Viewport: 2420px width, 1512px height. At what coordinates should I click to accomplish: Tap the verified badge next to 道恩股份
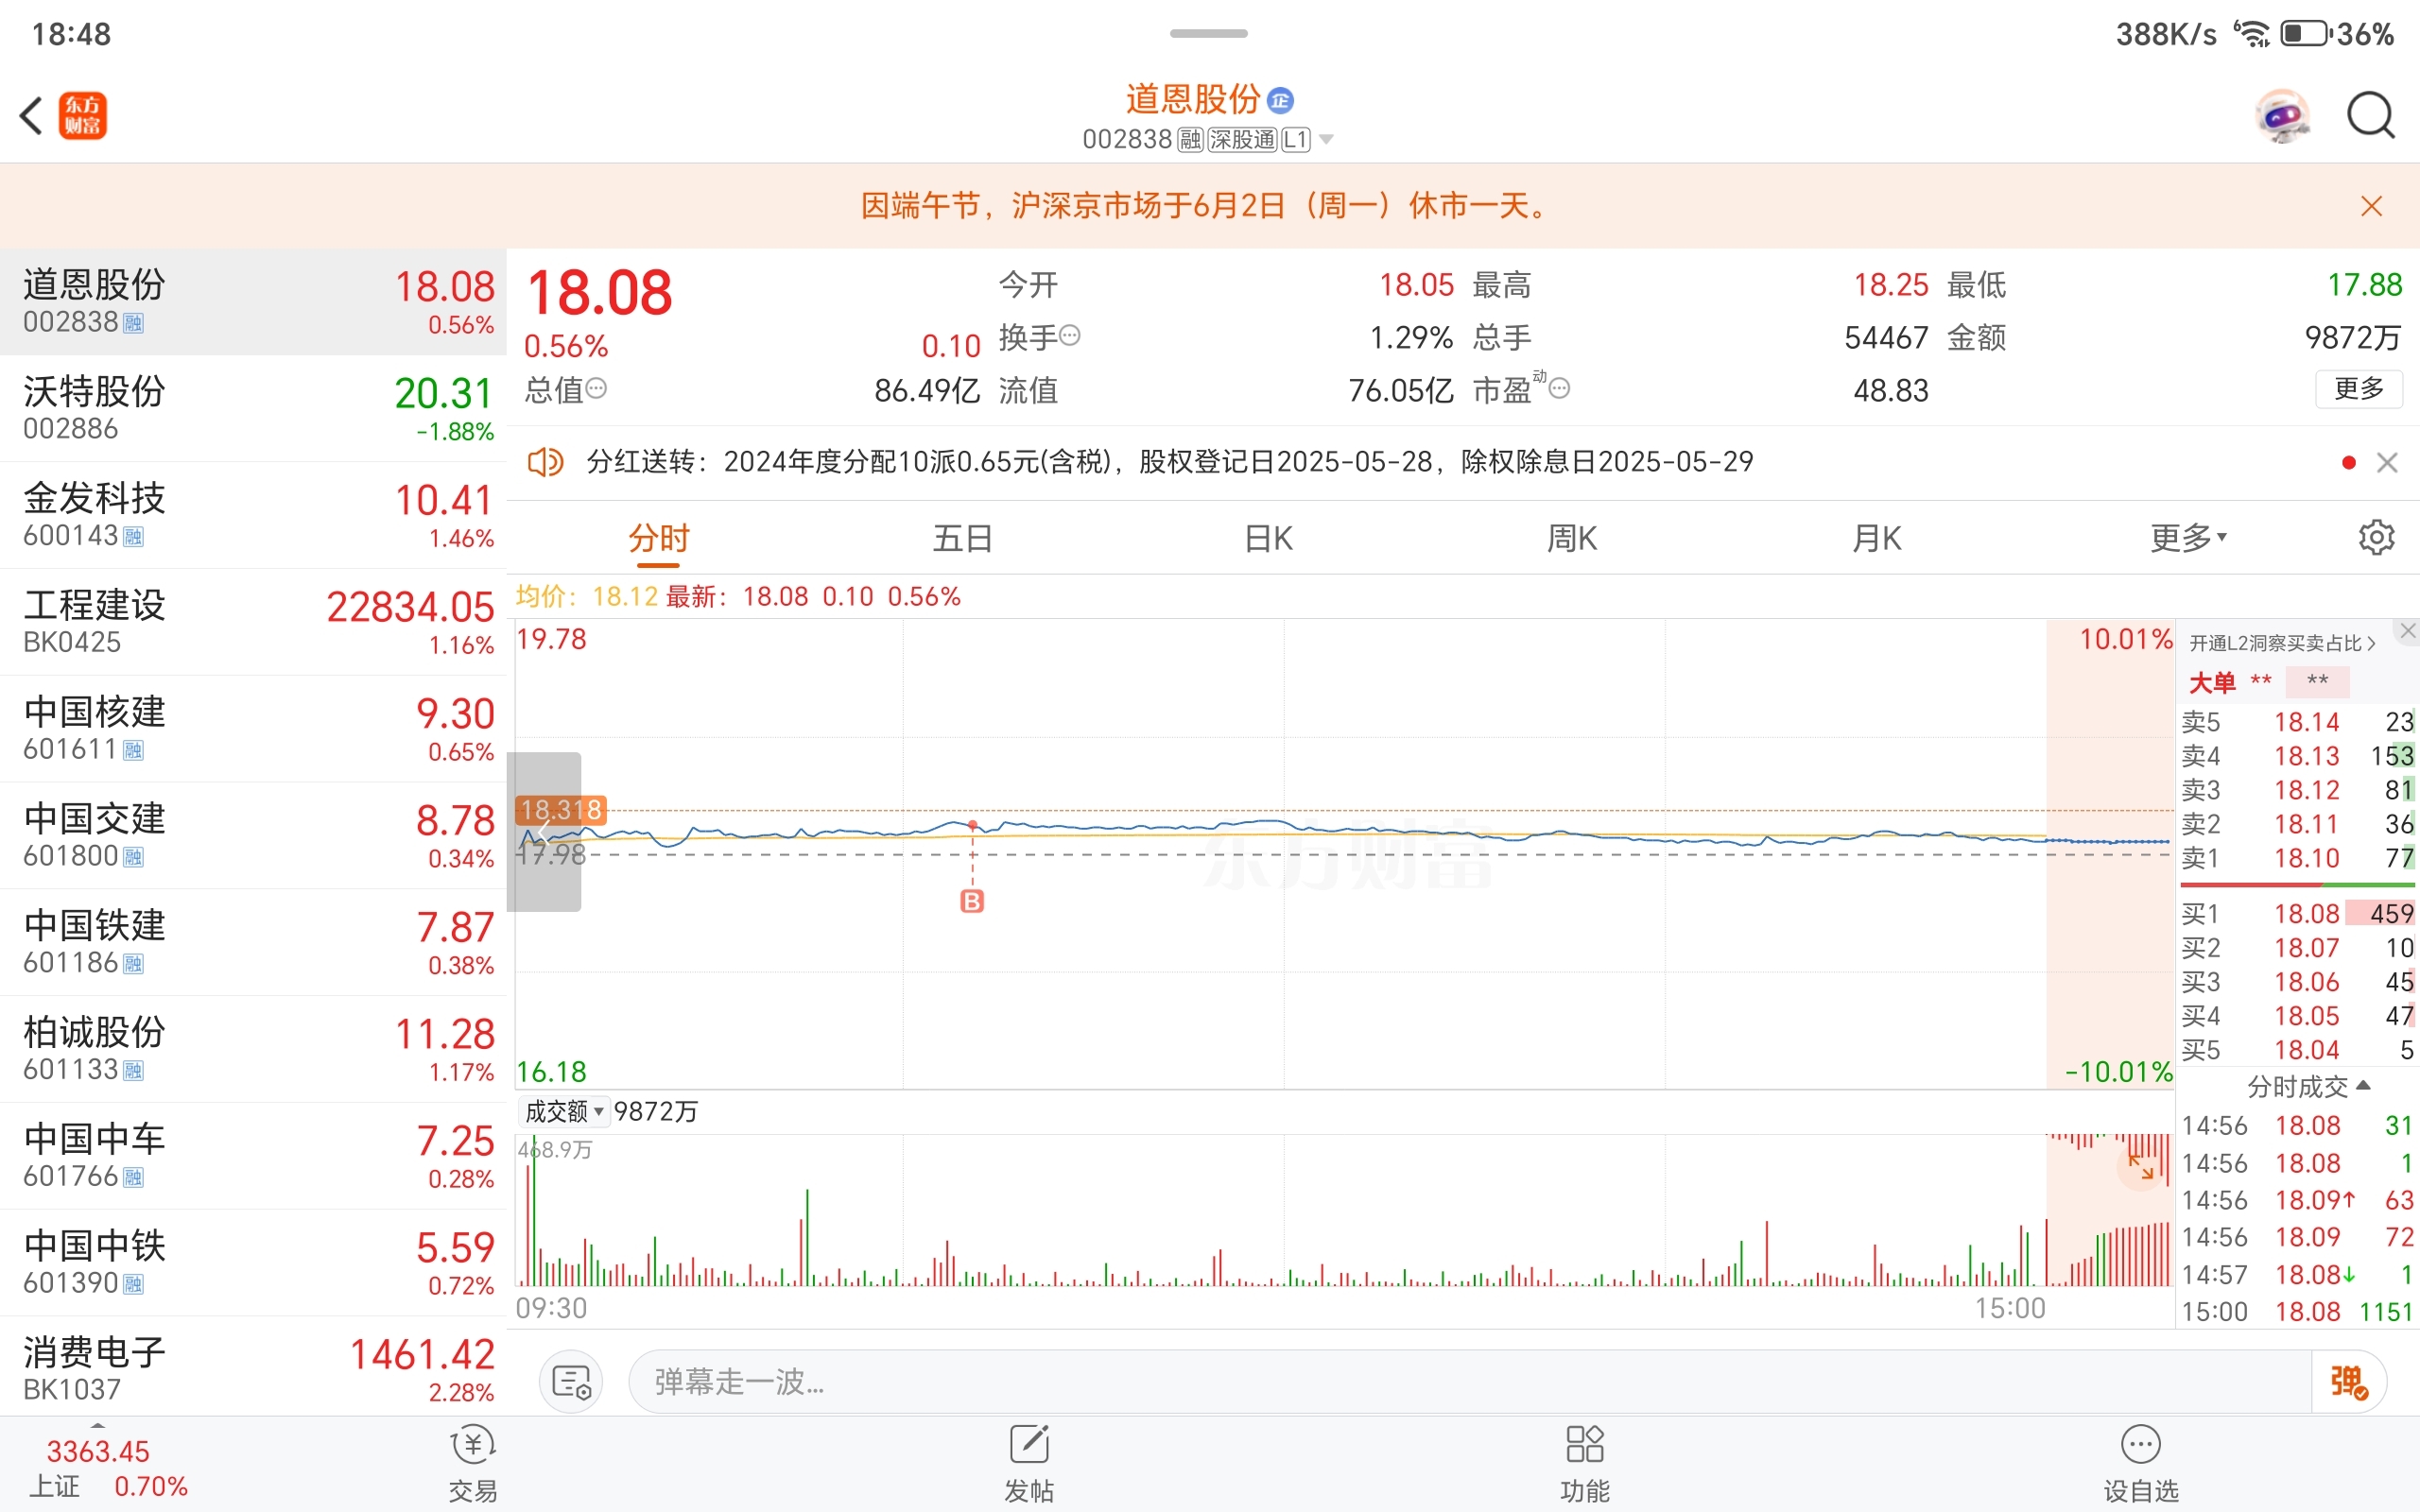1281,100
